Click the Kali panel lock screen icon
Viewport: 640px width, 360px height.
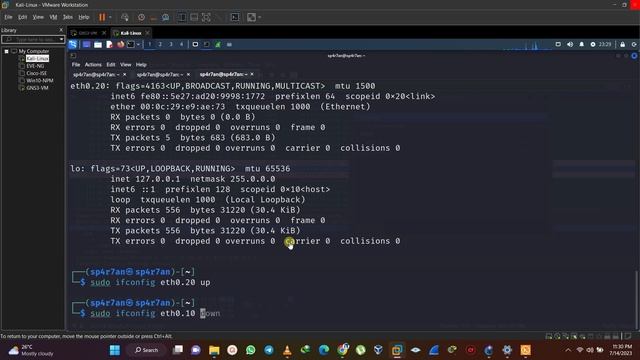pyautogui.click(x=622, y=44)
